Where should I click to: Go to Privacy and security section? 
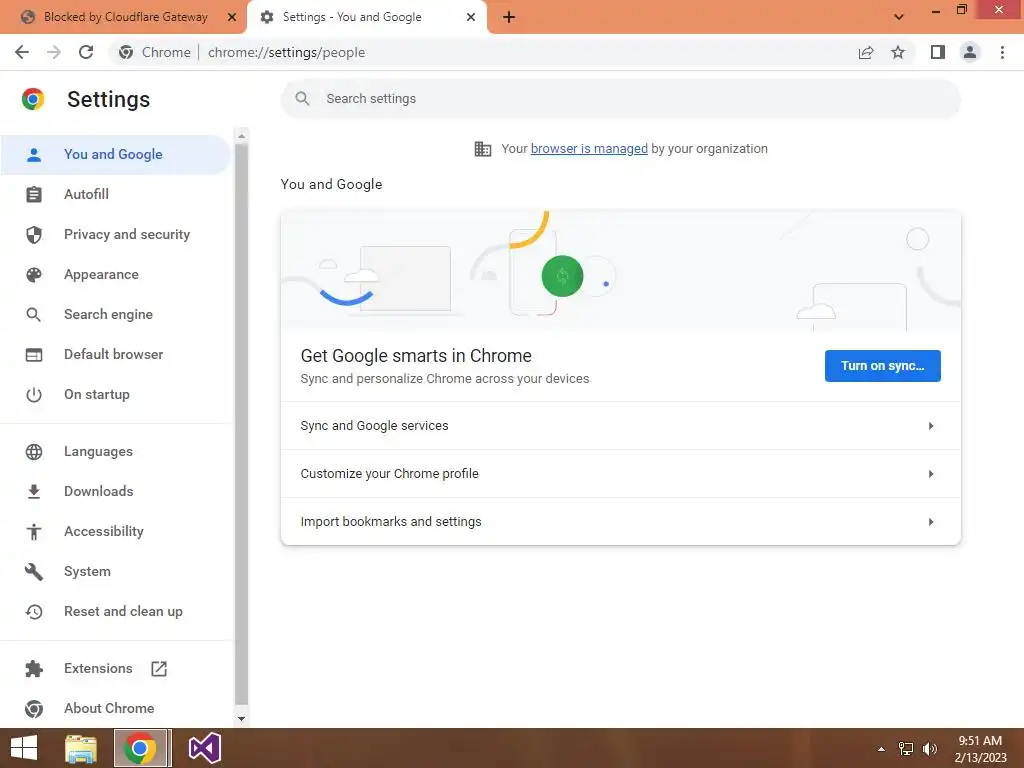pyautogui.click(x=116, y=234)
